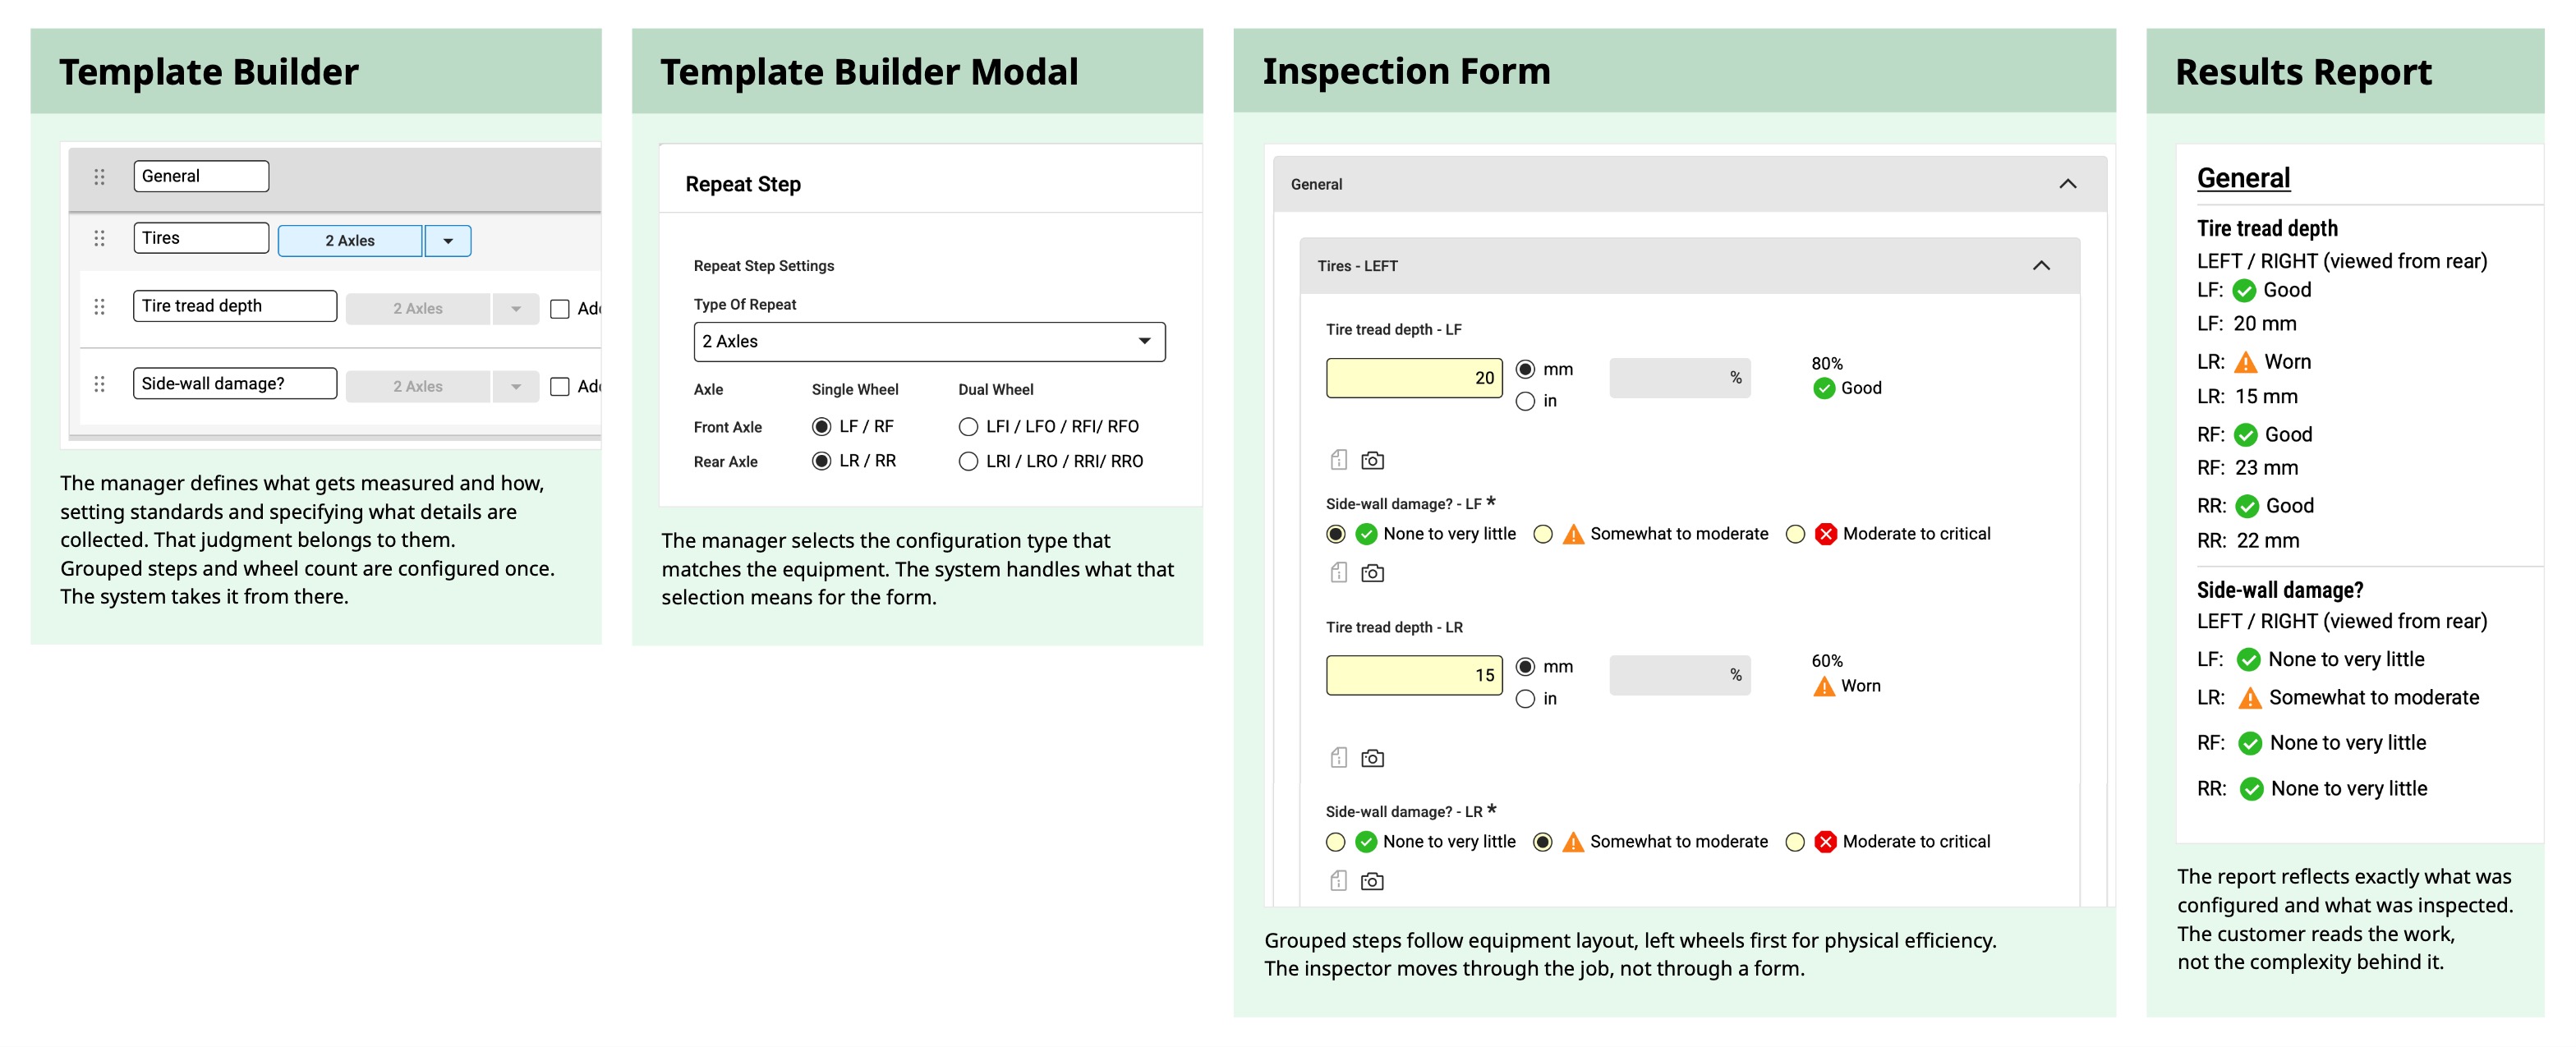Click the drag handle beside Tires row
The height and width of the screenshot is (1047, 2576).
click(x=99, y=239)
